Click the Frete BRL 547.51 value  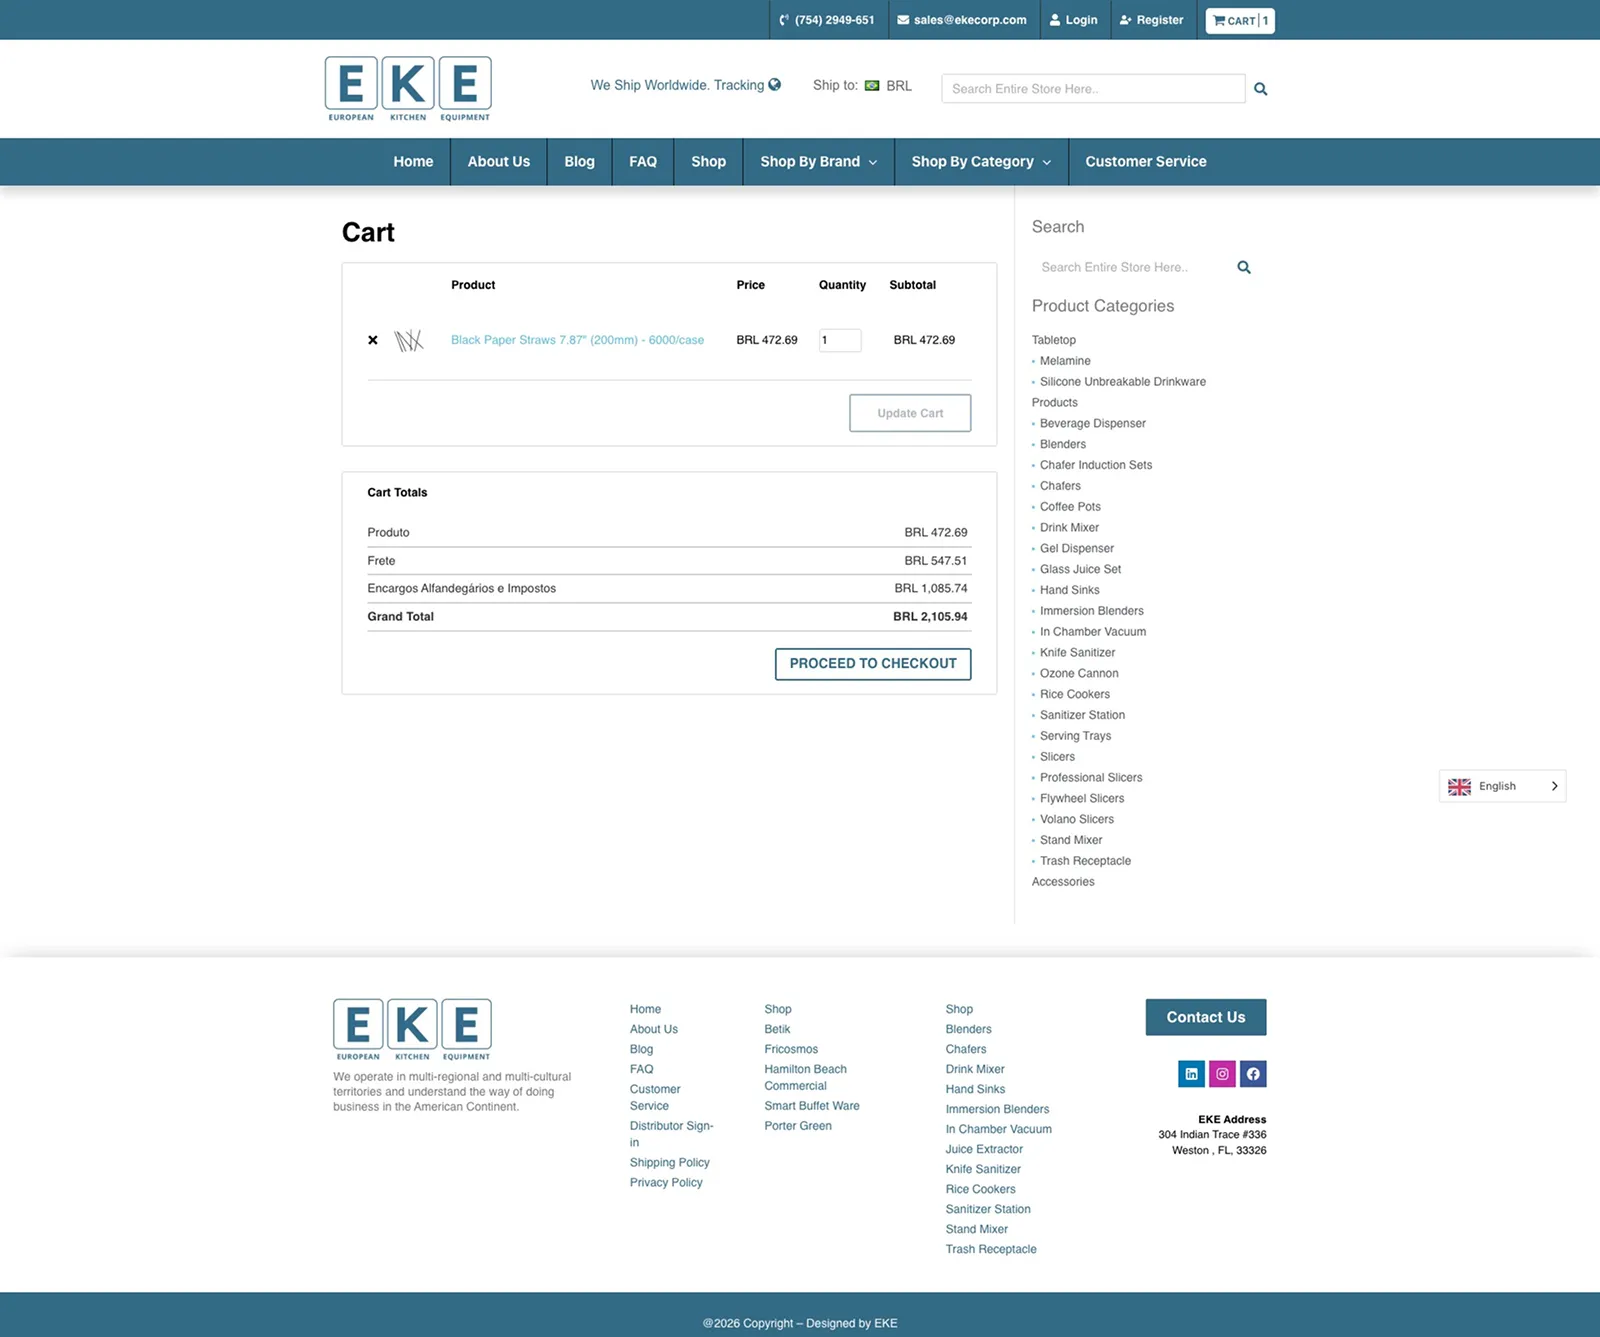tap(936, 561)
